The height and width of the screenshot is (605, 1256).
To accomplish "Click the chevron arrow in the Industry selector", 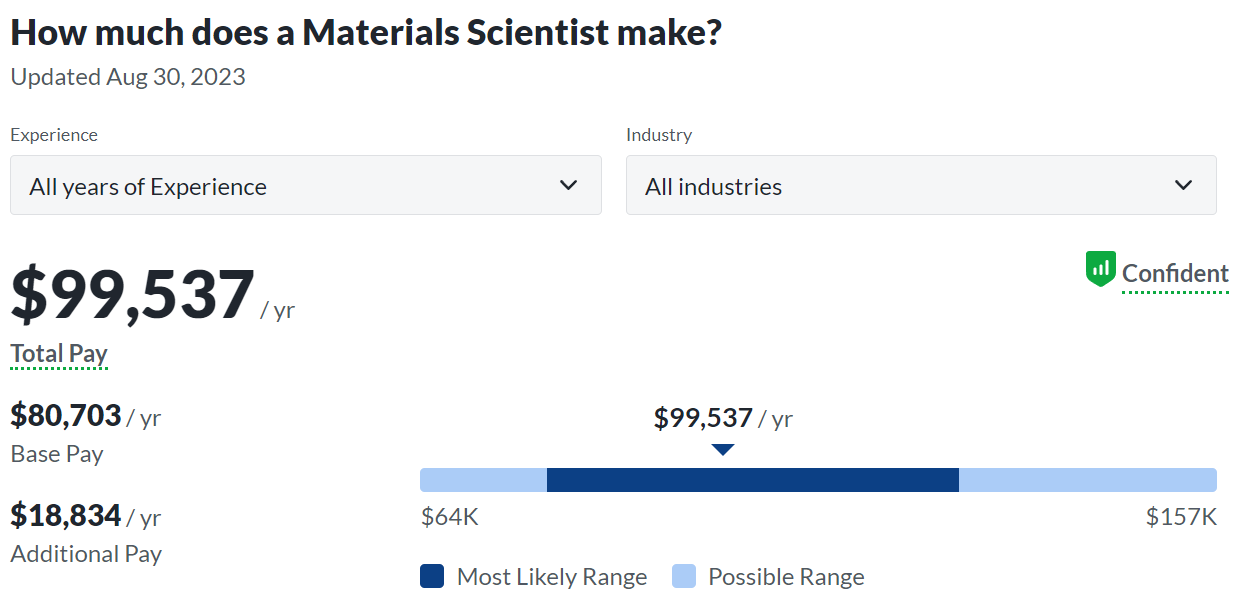I will [x=1183, y=185].
